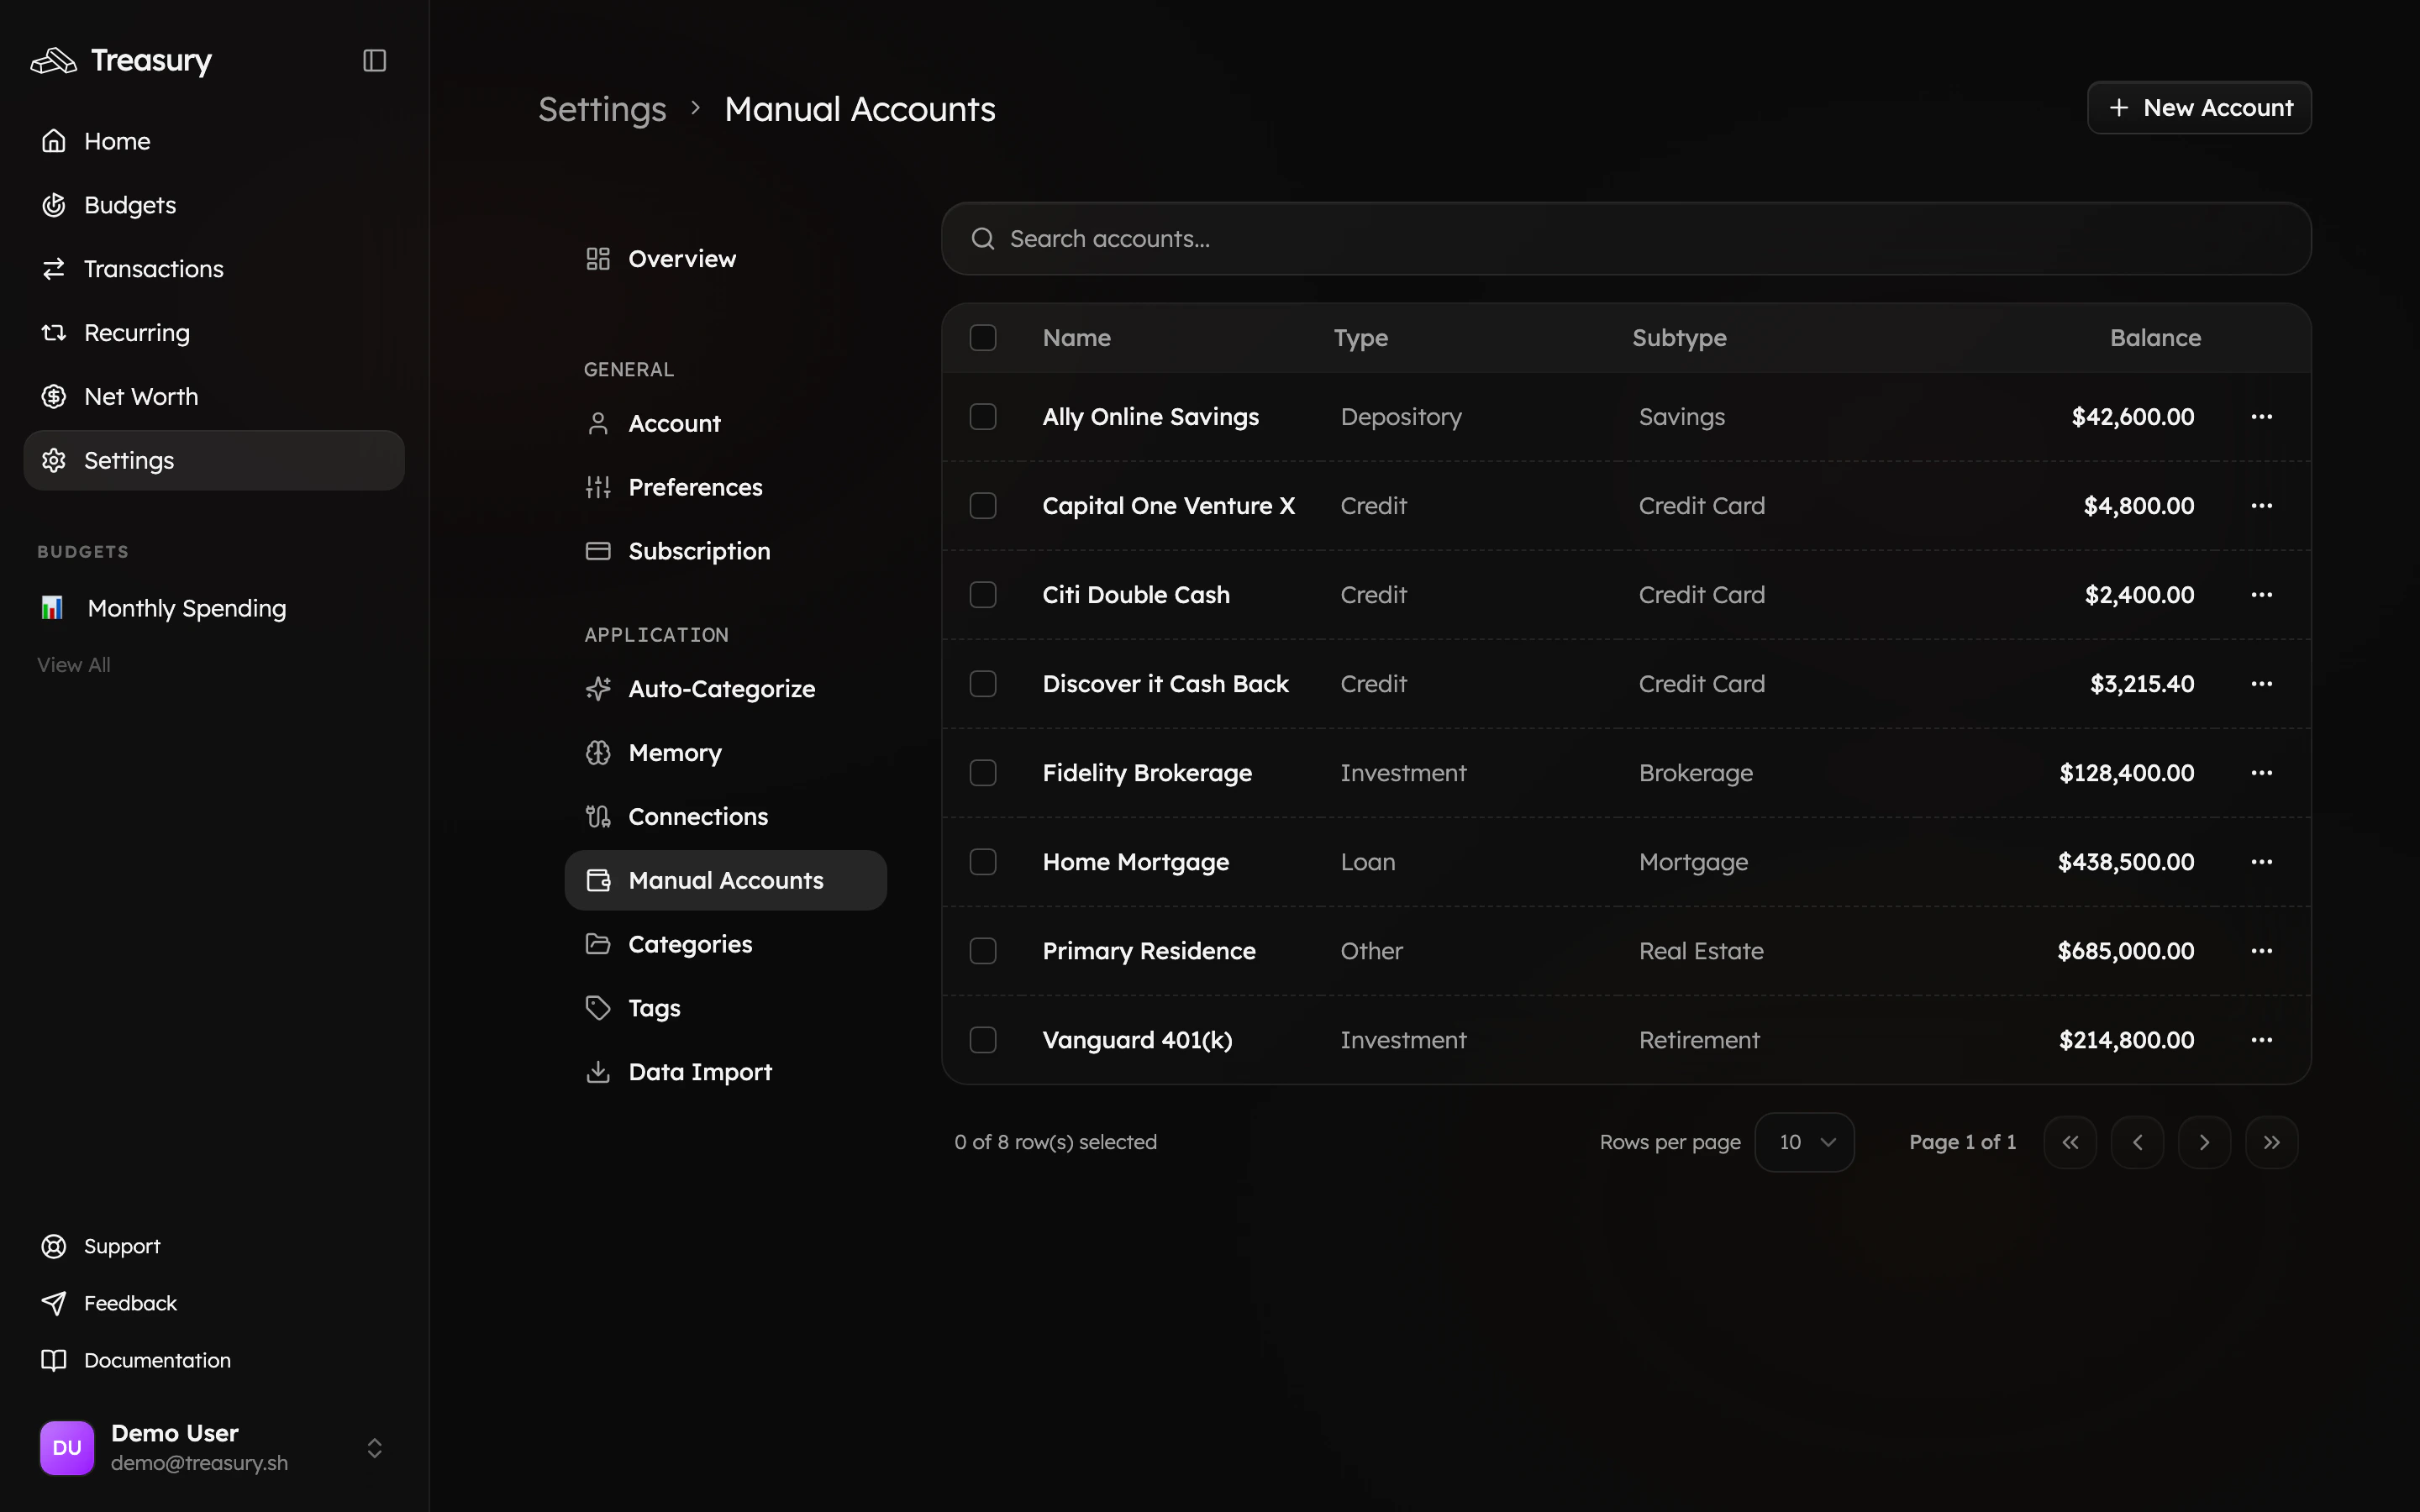This screenshot has width=2420, height=1512.
Task: Click the Treasury logo icon
Action: pyautogui.click(x=54, y=61)
